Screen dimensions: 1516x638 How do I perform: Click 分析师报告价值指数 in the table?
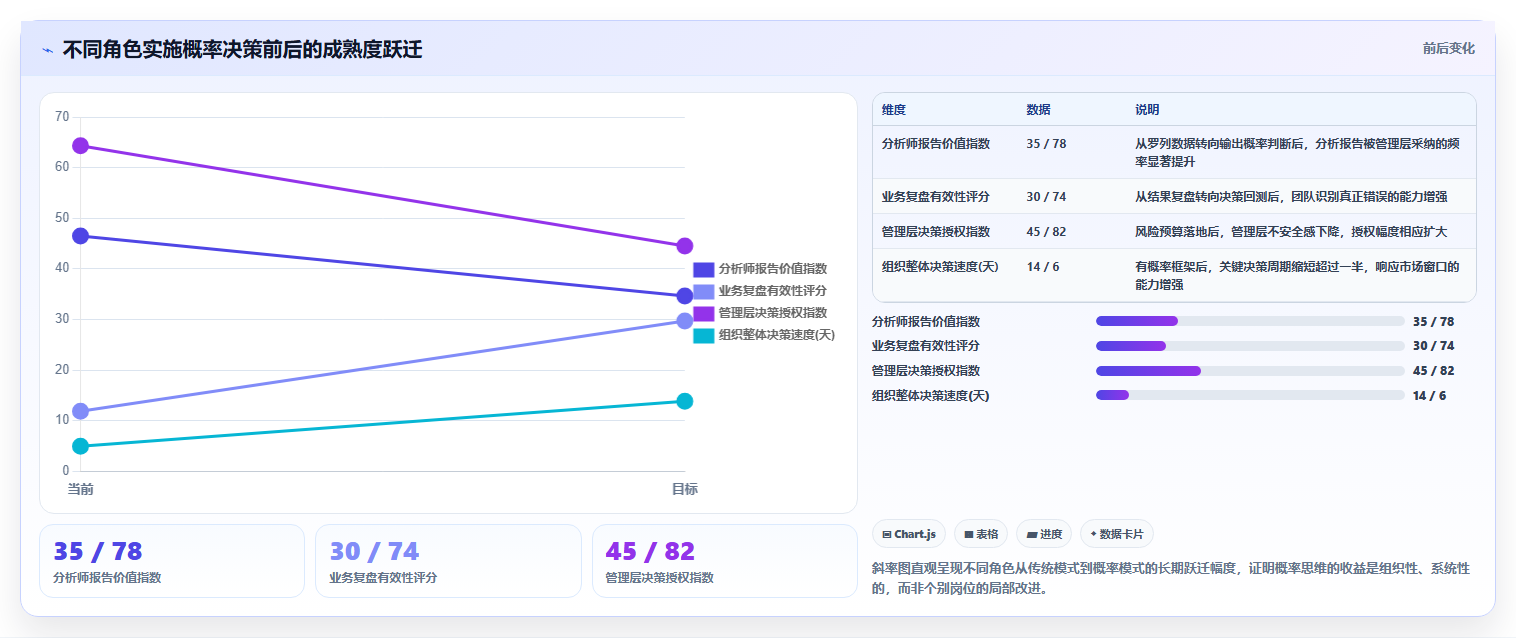click(936, 143)
